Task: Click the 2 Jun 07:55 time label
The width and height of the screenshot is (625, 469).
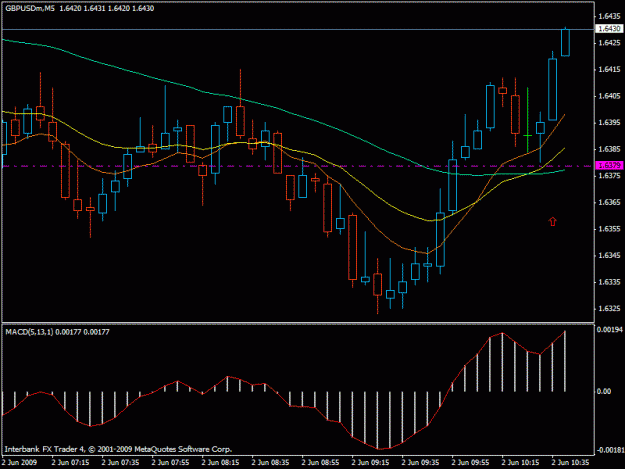Action: pyautogui.click(x=170, y=463)
